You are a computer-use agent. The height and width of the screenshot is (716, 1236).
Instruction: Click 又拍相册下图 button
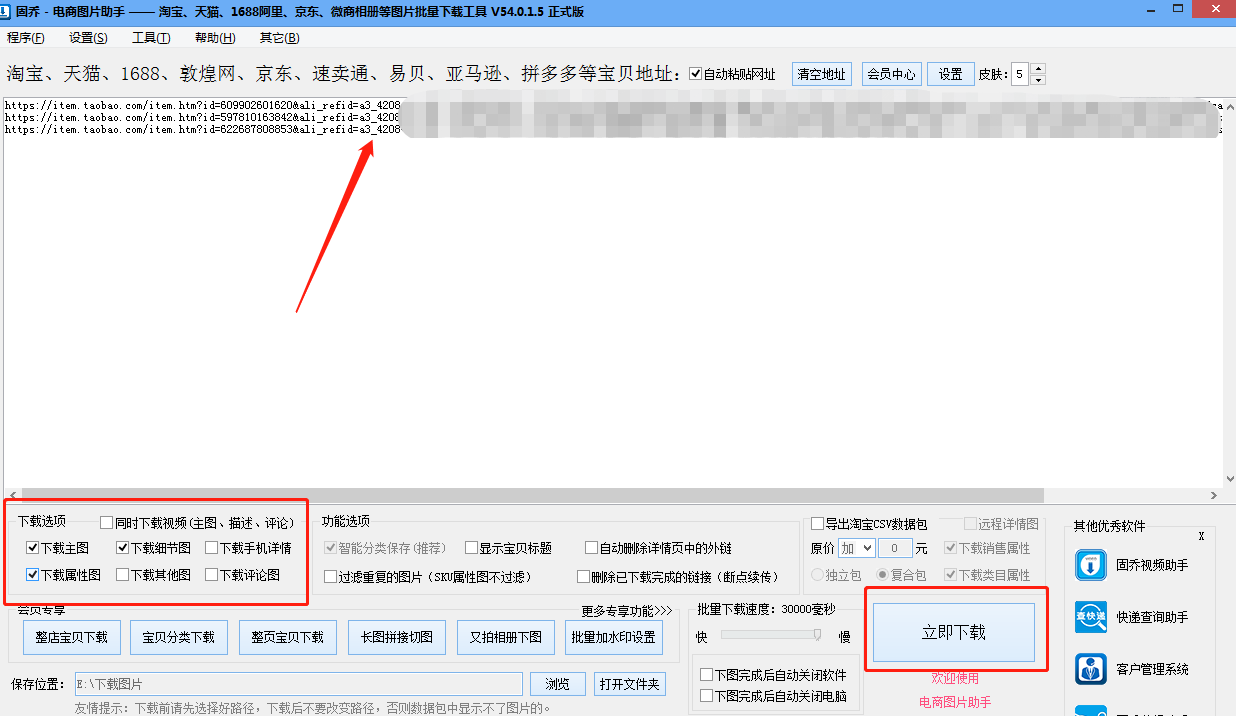pos(505,637)
